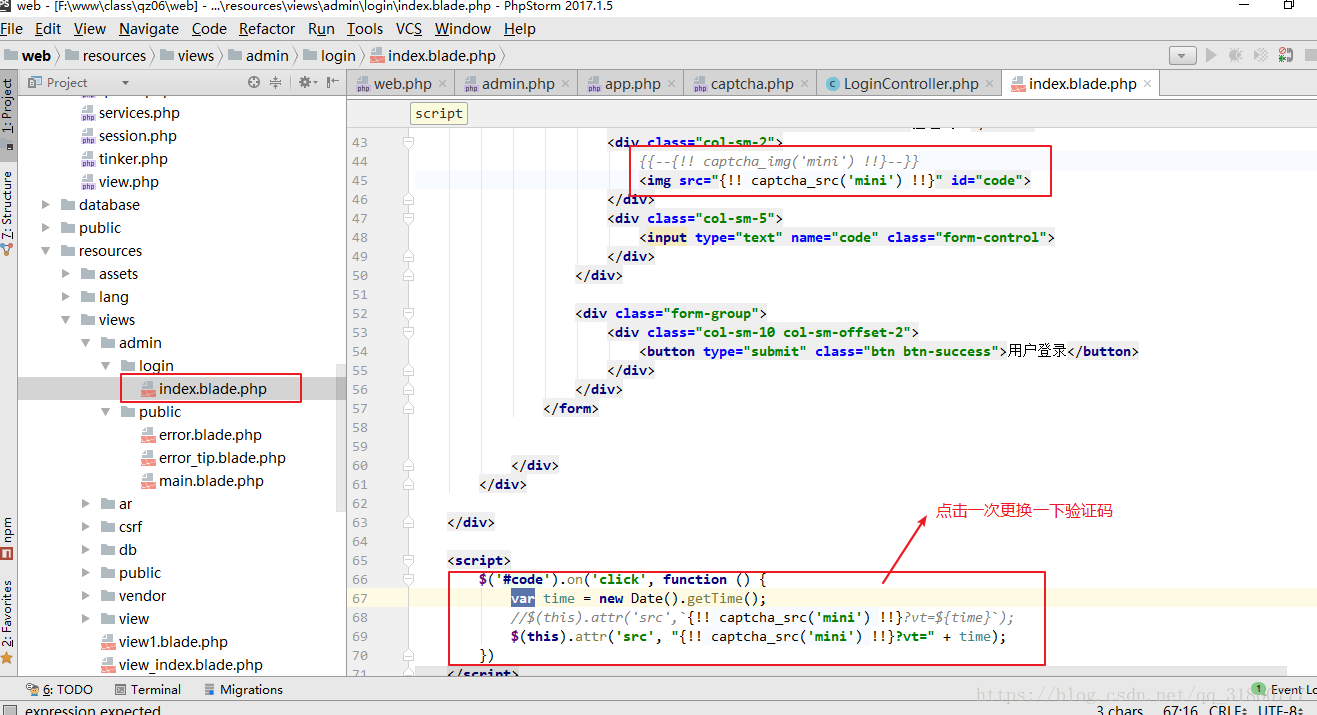
Task: Collapse the views folder
Action: [66, 320]
